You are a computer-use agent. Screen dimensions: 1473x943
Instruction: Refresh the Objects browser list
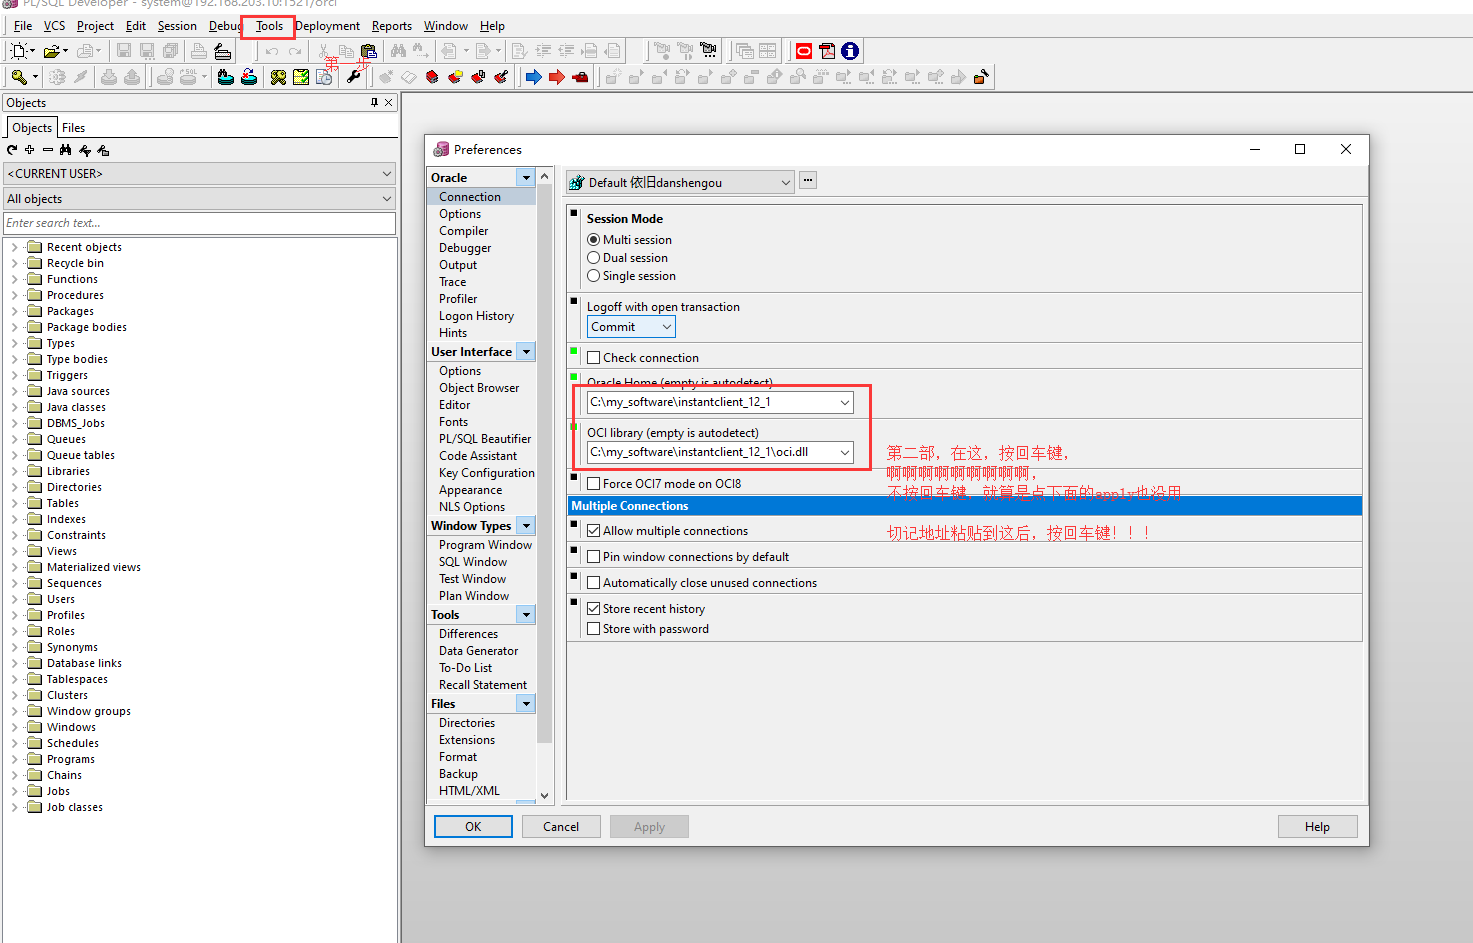point(12,150)
